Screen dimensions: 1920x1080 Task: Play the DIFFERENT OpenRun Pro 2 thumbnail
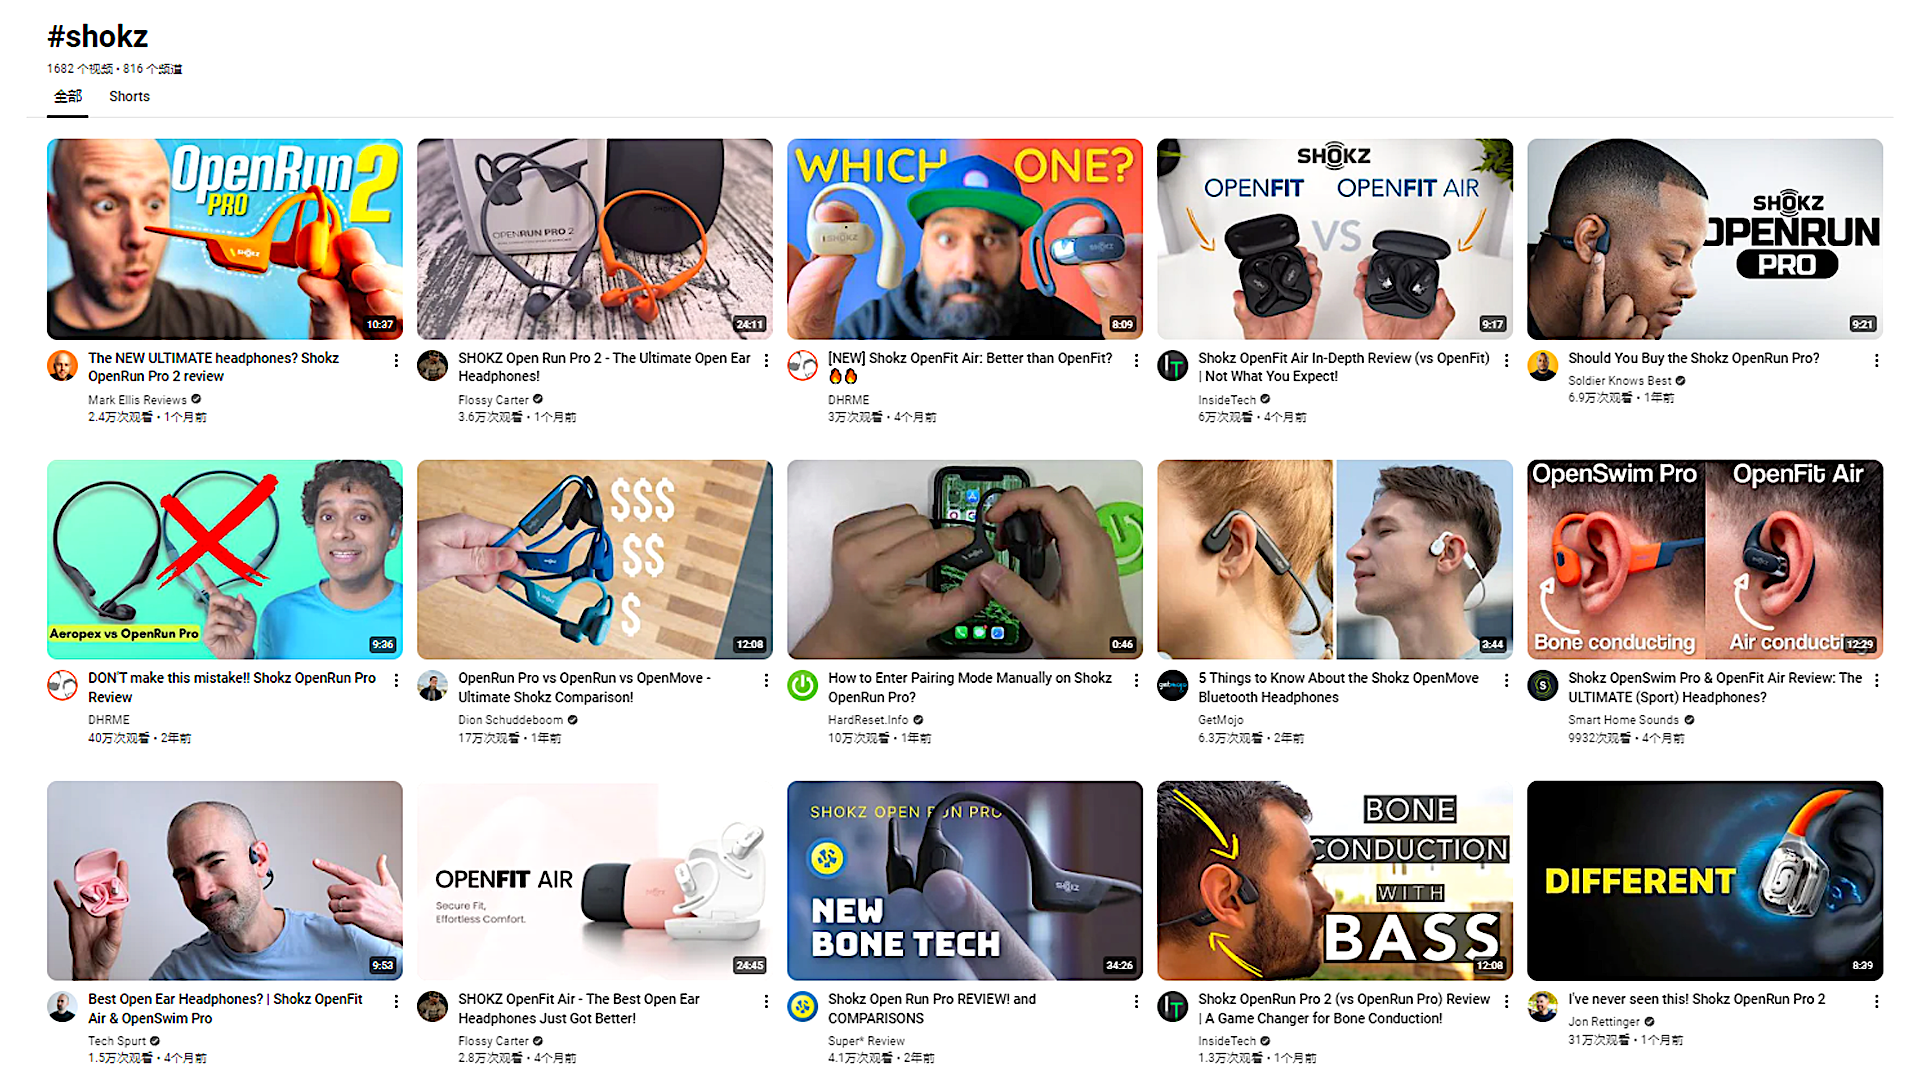point(1705,881)
